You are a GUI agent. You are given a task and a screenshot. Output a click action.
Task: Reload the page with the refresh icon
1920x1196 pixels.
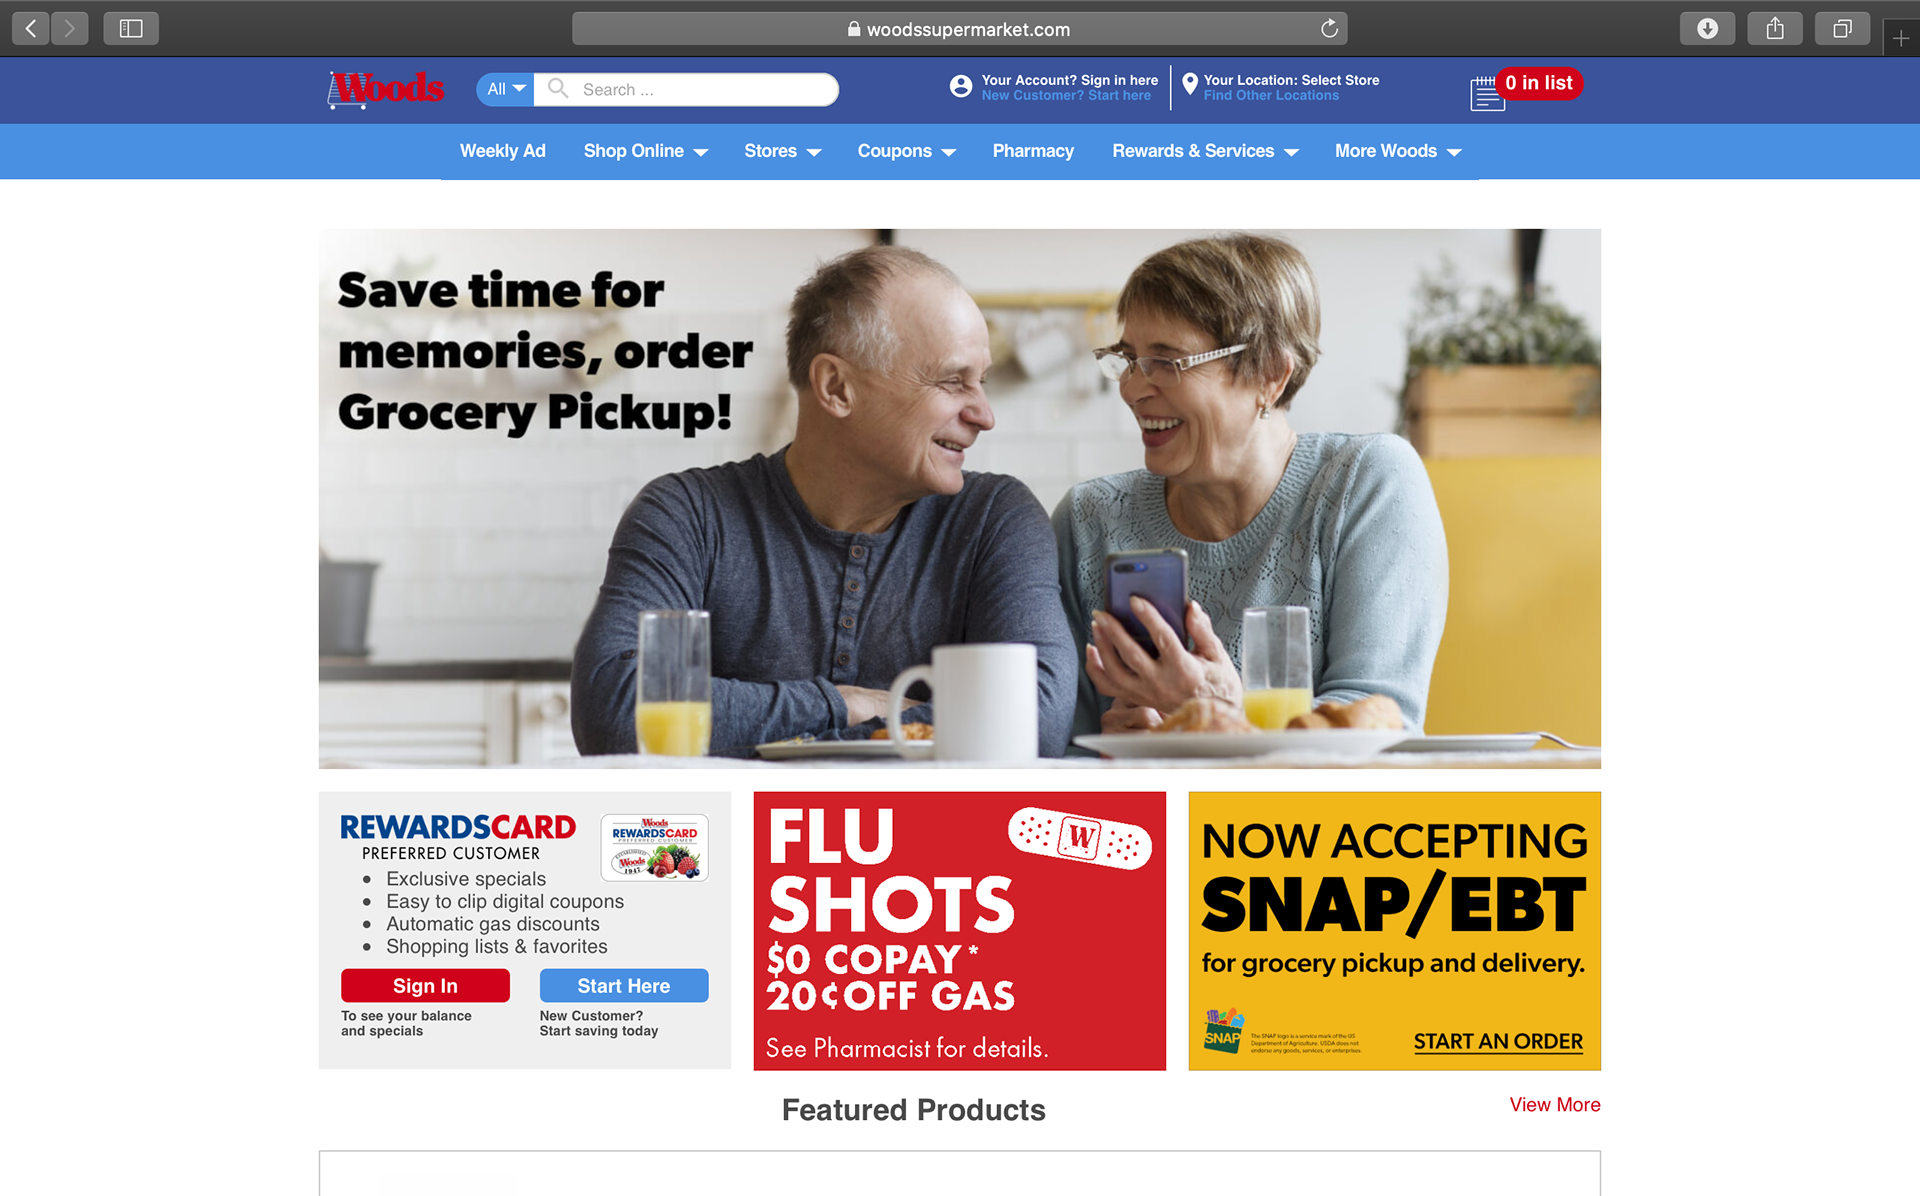(x=1329, y=29)
